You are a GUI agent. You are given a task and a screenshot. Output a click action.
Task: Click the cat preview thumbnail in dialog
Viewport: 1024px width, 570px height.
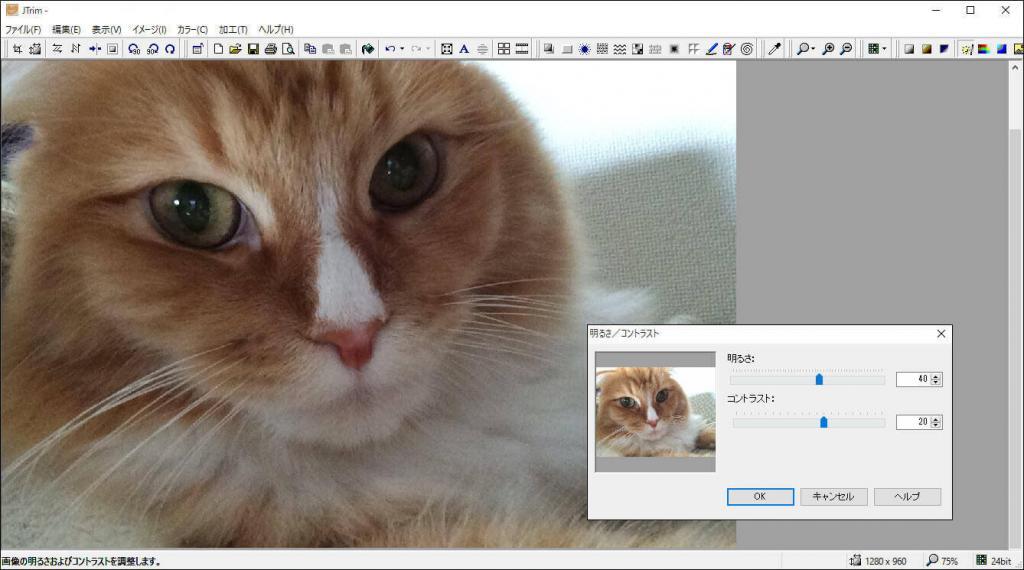point(655,411)
